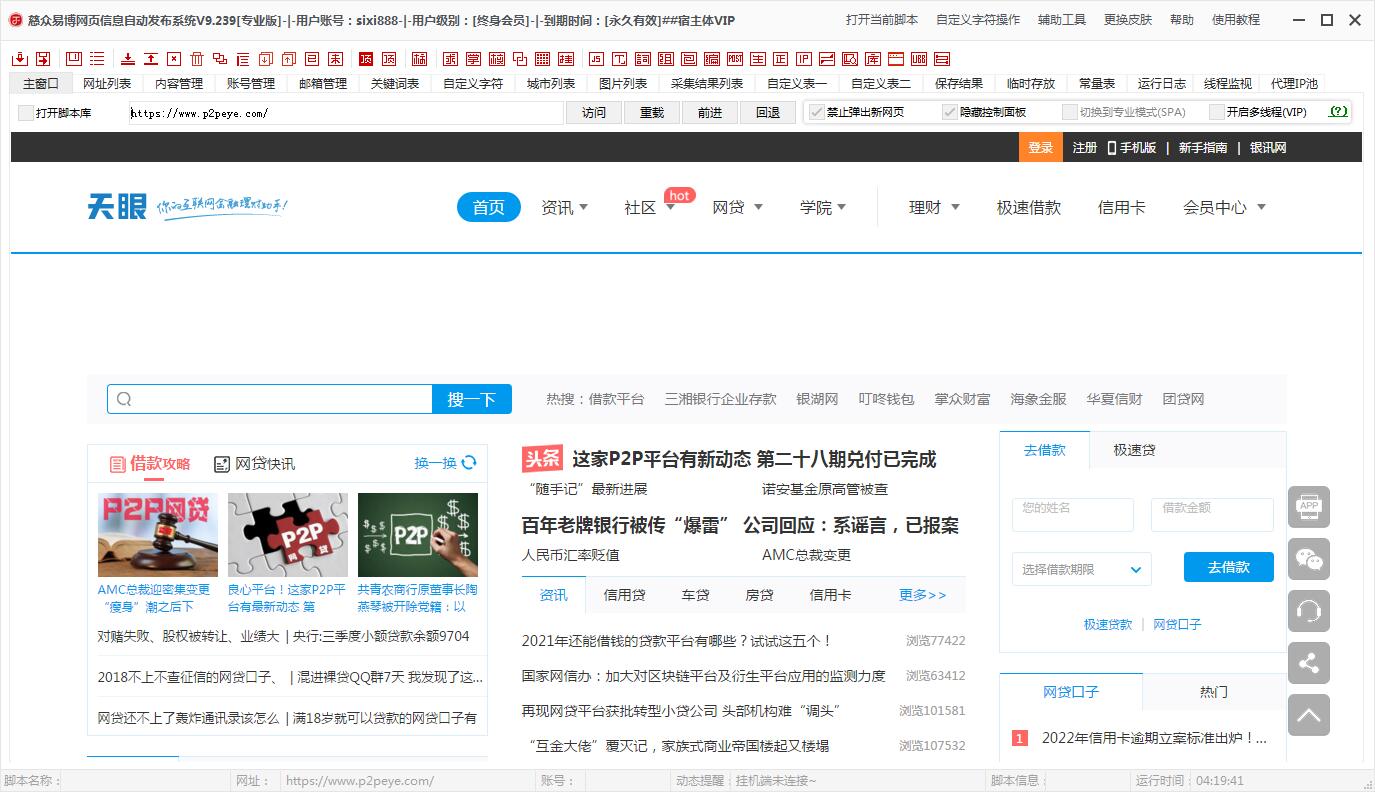Viewport: 1375px width, 792px height.
Task: Click the 天眼 site logo
Action: (x=117, y=207)
